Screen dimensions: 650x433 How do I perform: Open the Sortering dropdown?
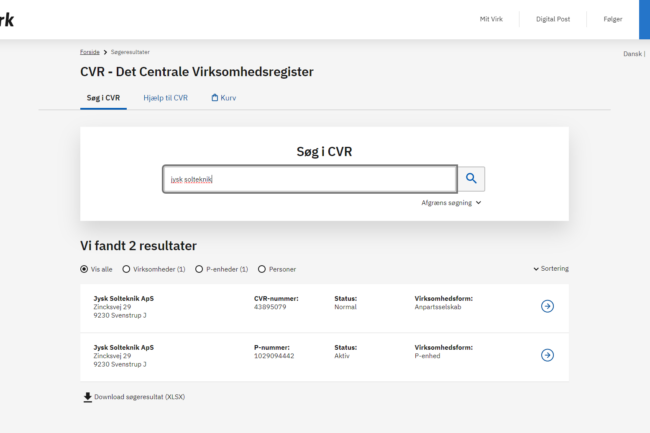coord(551,269)
